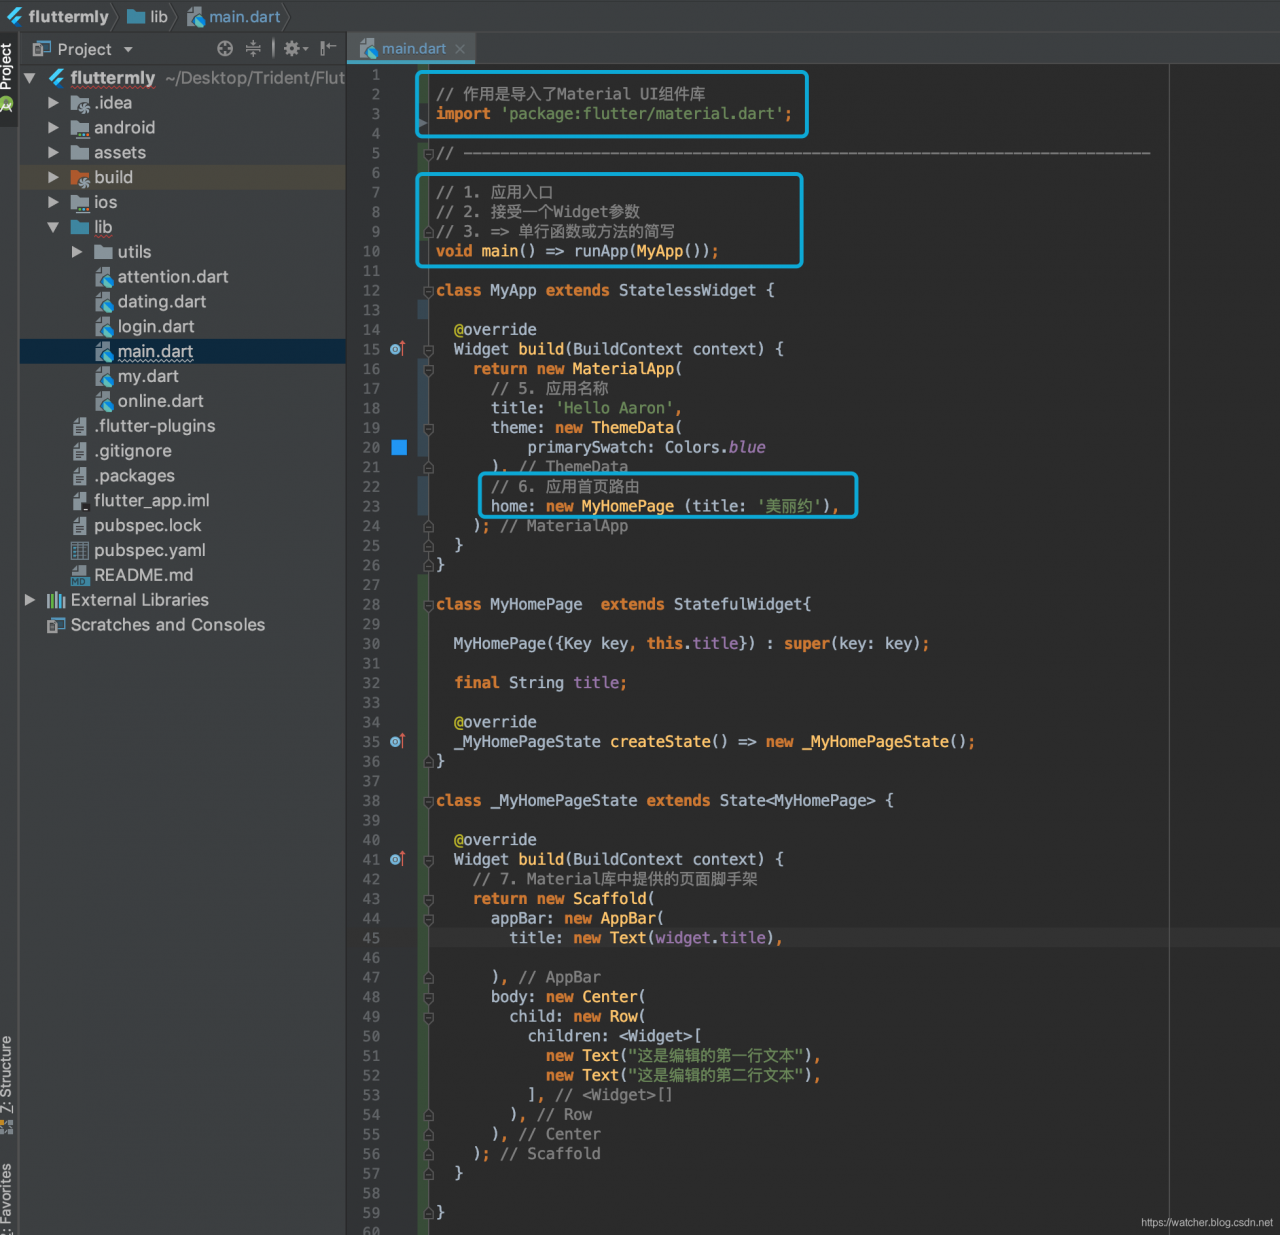Image resolution: width=1280 pixels, height=1235 pixels.
Task: Open login.dart file
Action: [155, 327]
